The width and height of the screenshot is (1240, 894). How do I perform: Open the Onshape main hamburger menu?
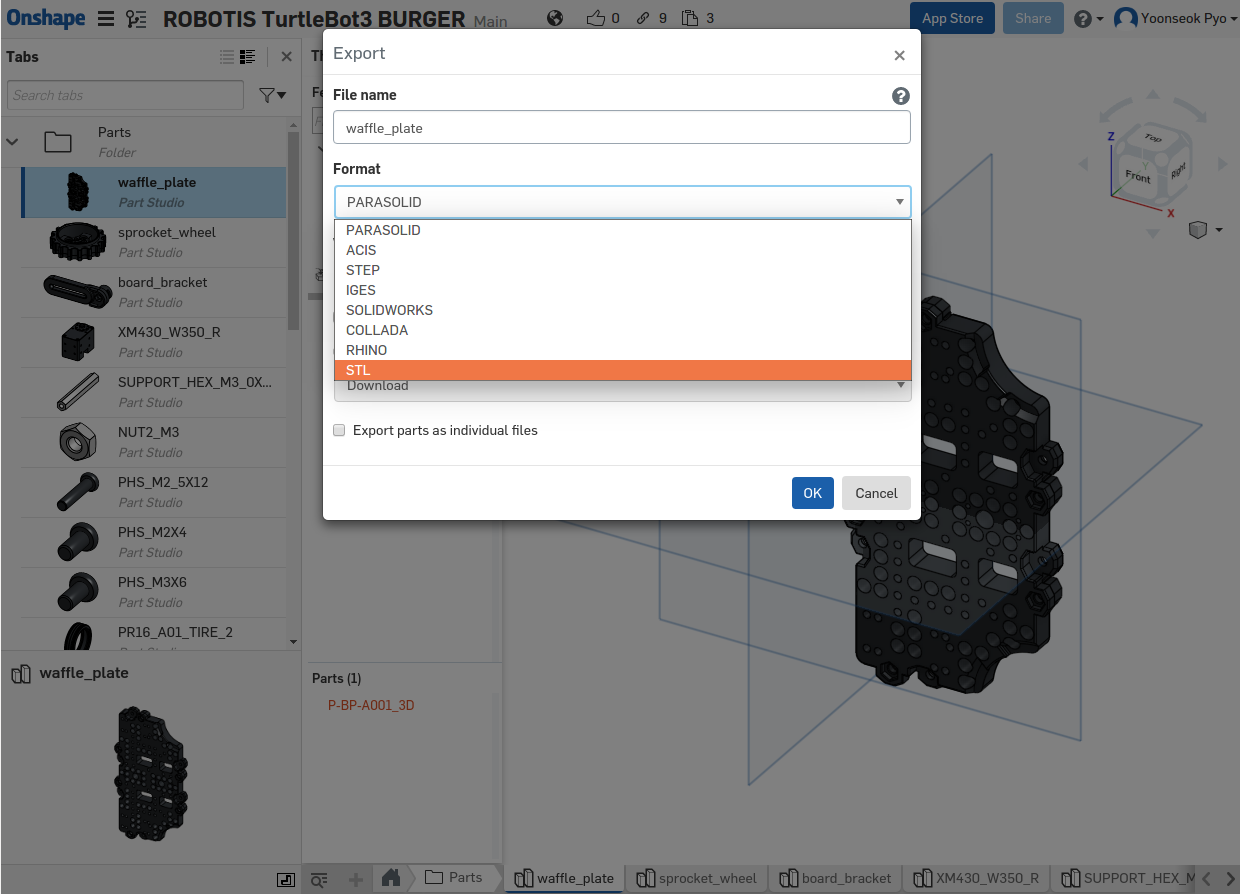tap(106, 19)
